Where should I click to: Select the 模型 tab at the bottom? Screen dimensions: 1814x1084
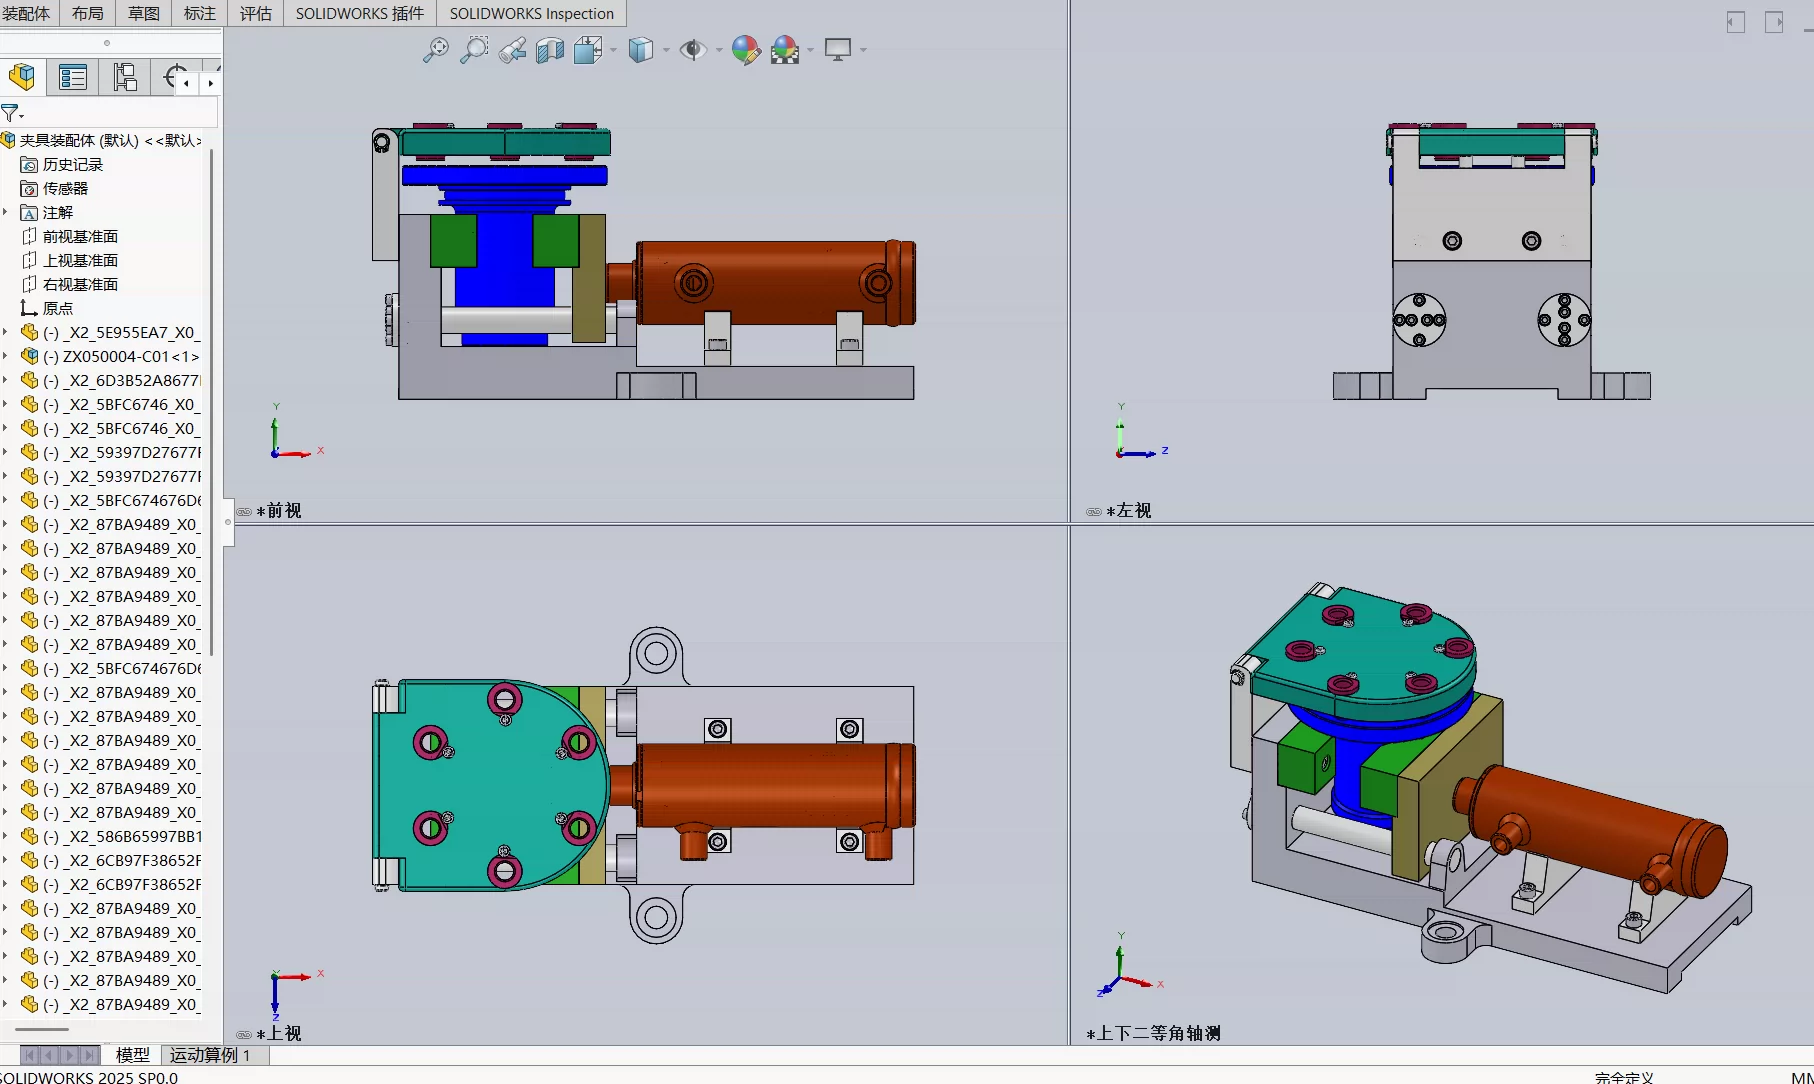133,1055
